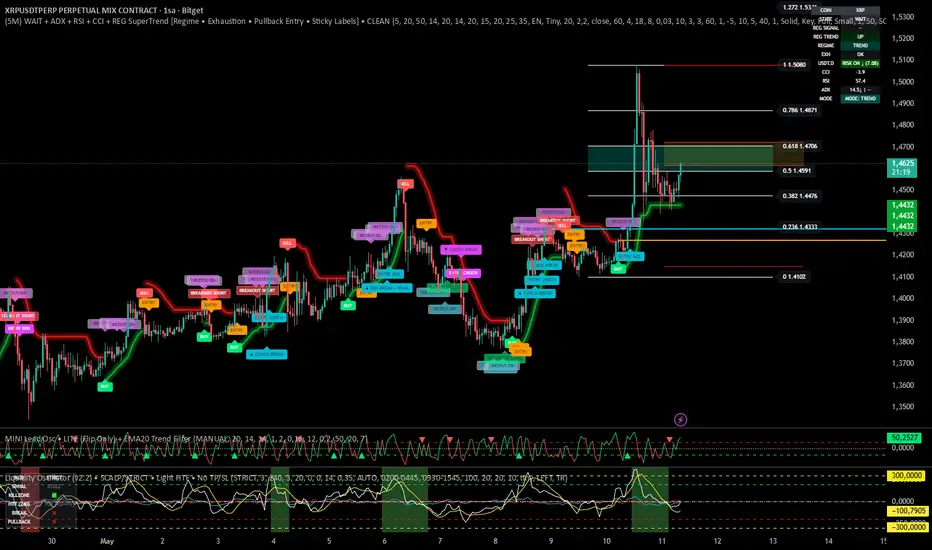Click the date 10 on the time axis
932x550 pixels.
coord(606,541)
